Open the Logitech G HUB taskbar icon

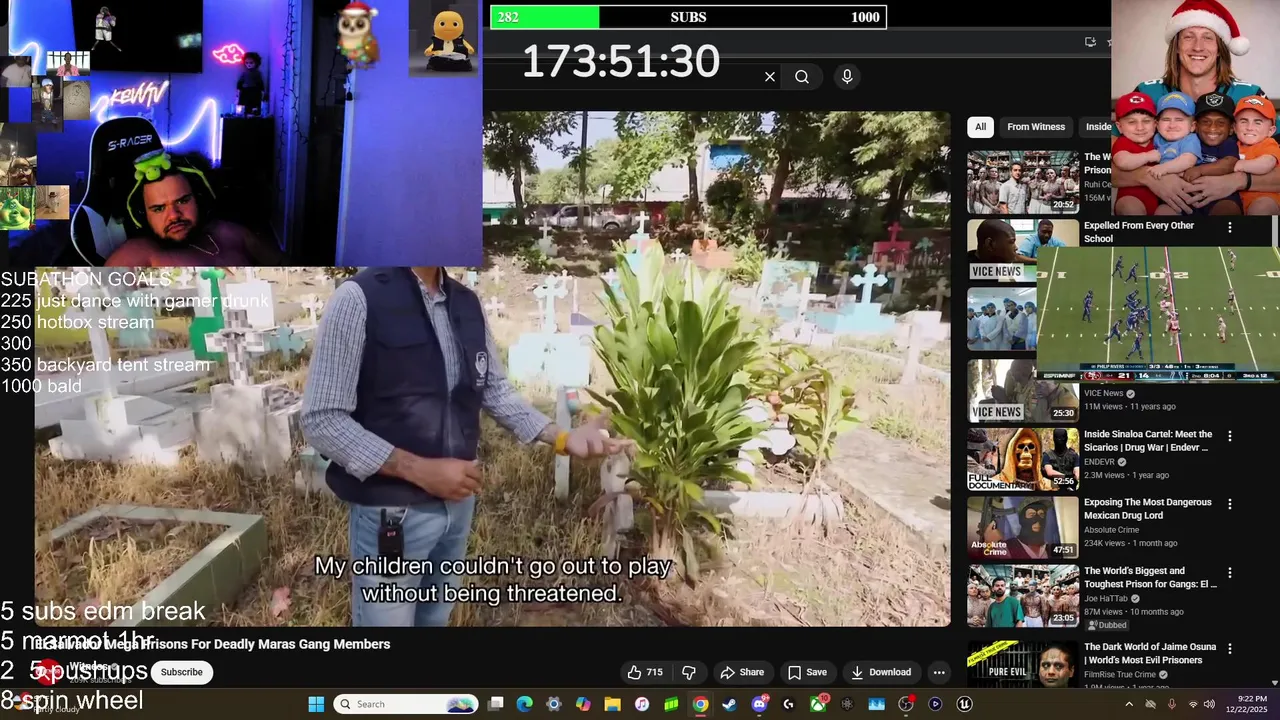click(788, 704)
